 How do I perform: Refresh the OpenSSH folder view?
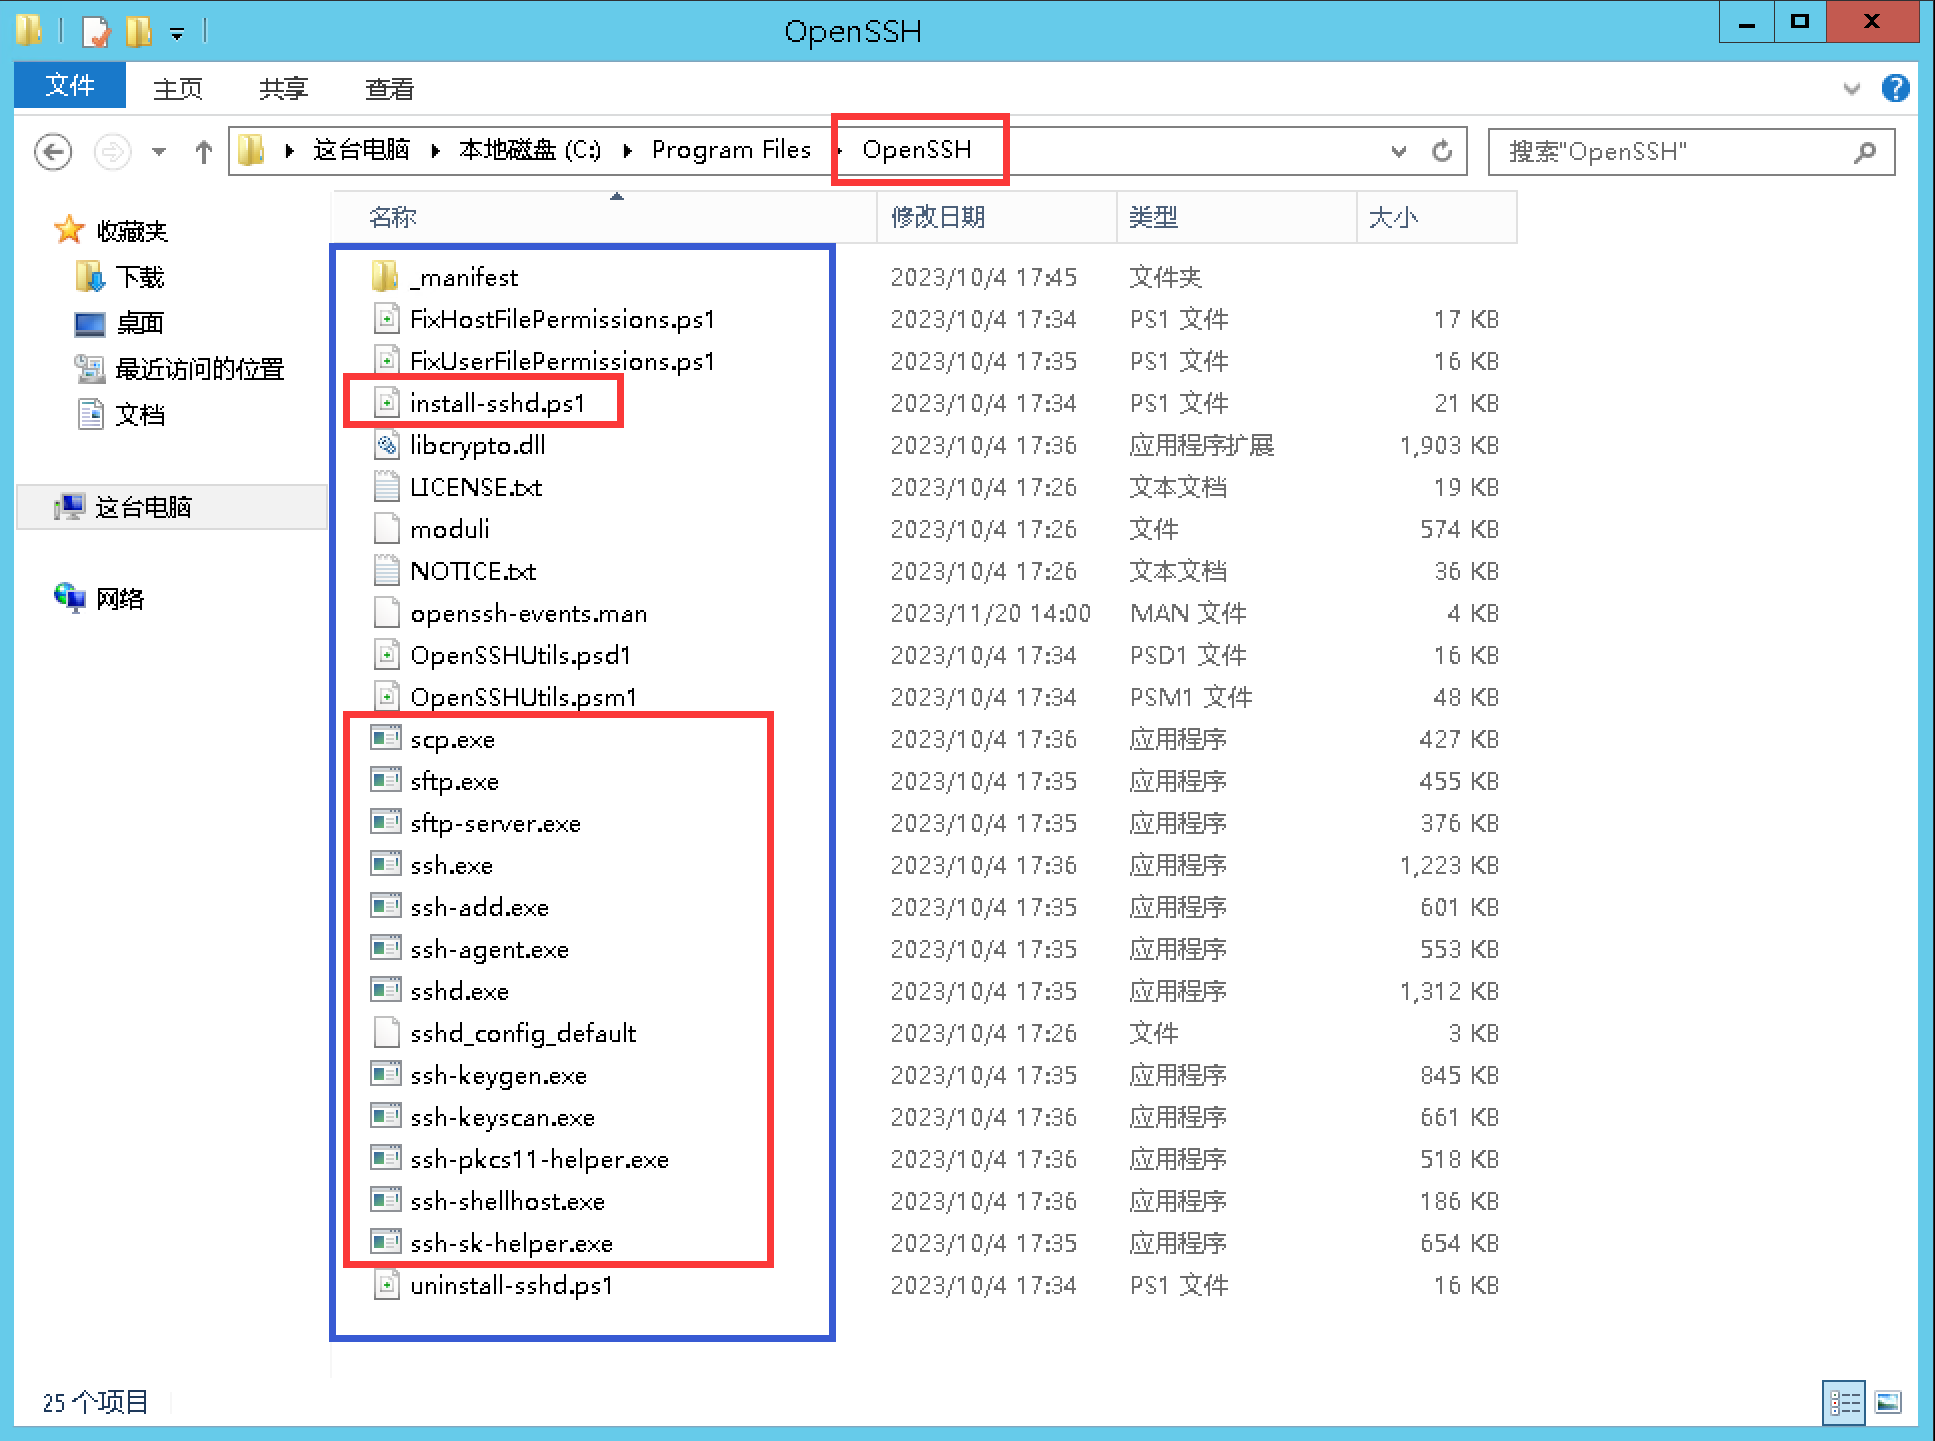1441,152
